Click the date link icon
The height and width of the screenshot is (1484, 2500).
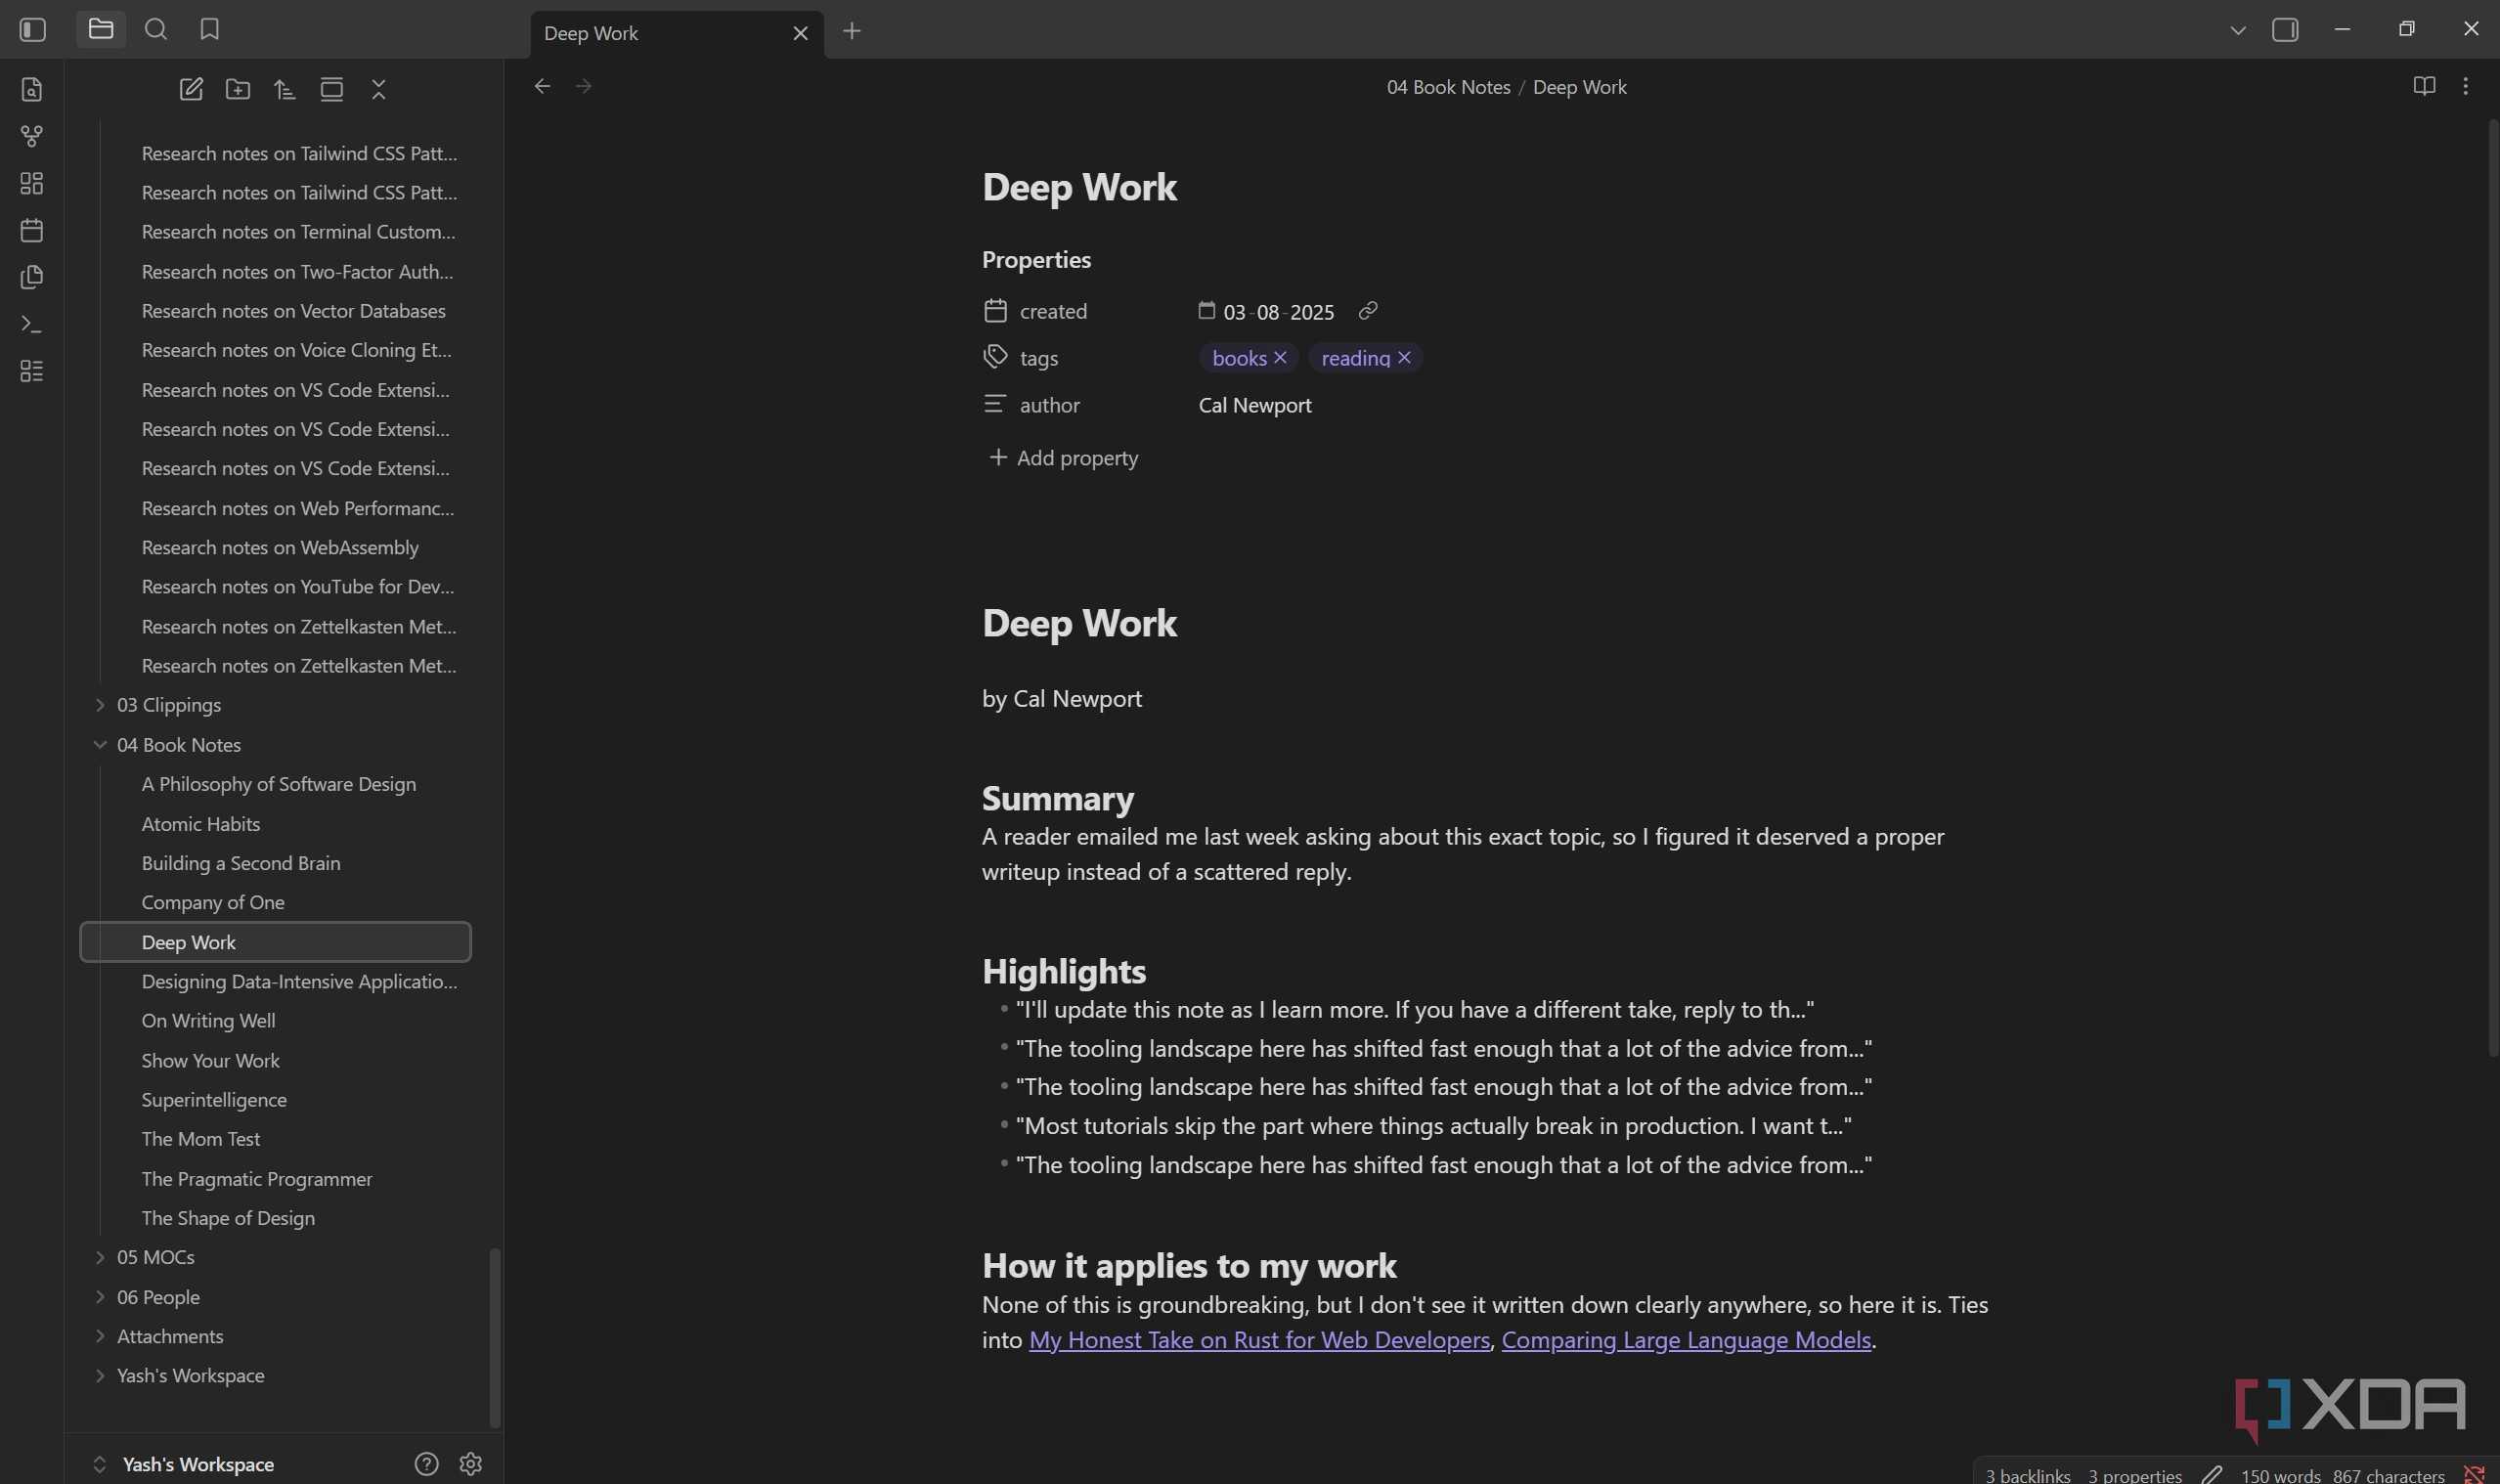click(x=1368, y=311)
